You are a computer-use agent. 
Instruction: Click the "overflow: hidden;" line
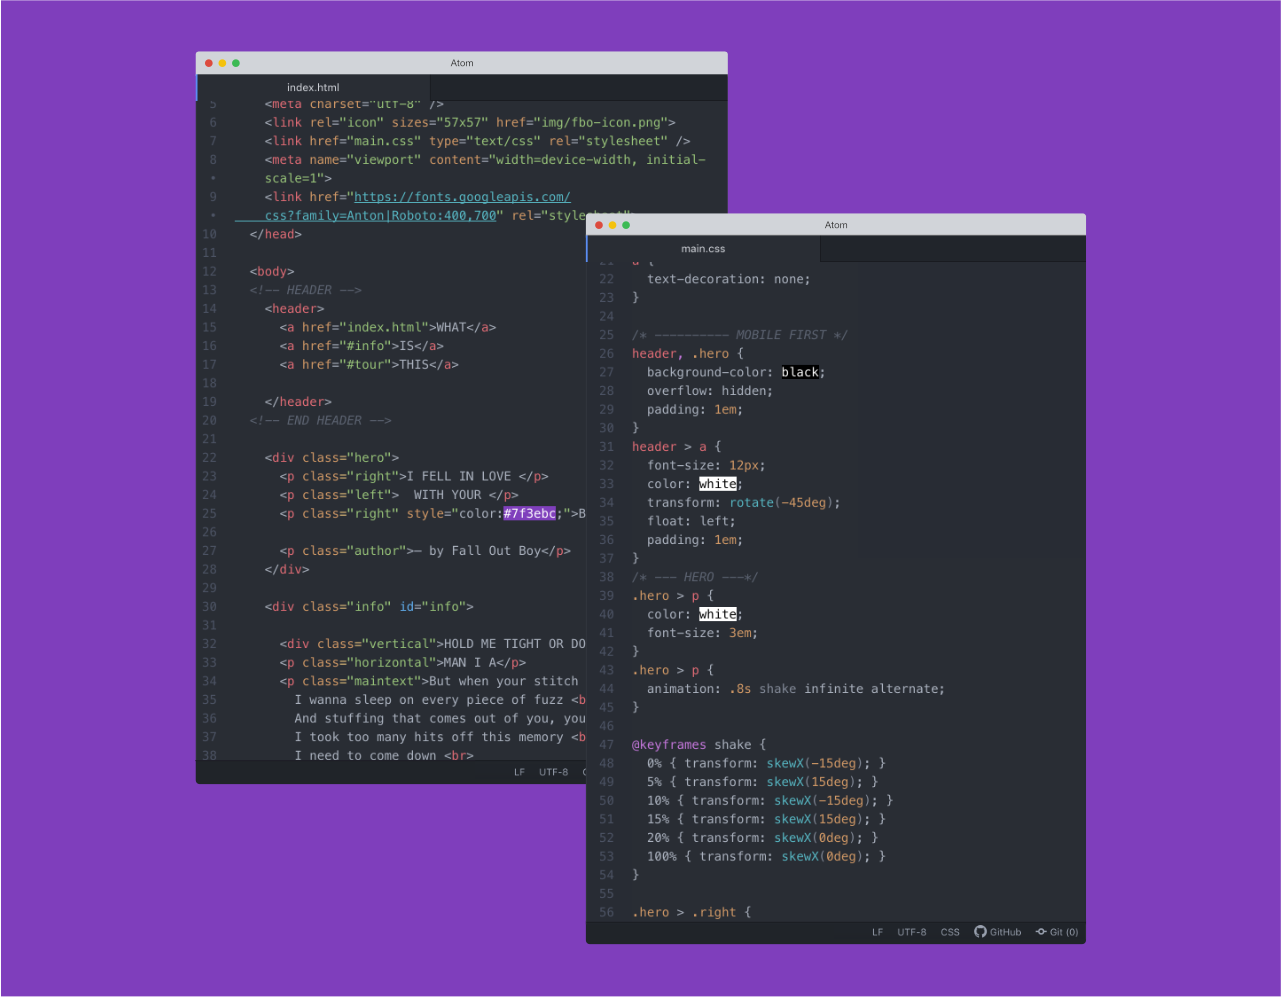[x=710, y=391]
